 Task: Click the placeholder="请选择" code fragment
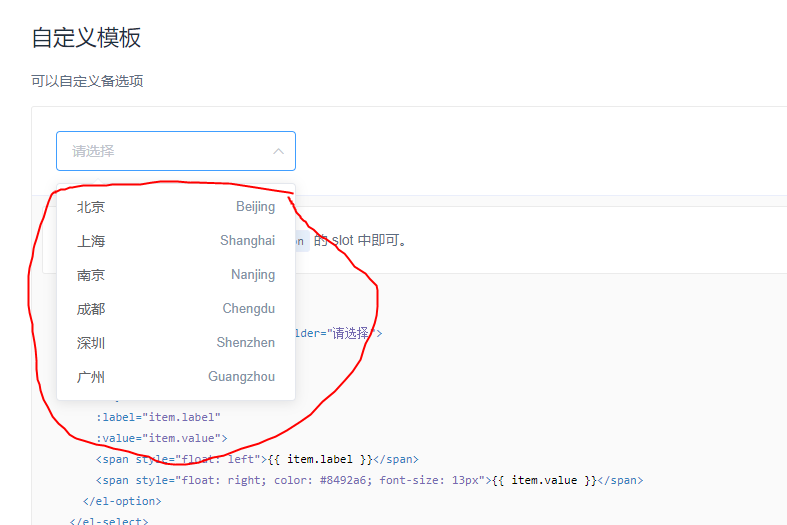(x=338, y=333)
